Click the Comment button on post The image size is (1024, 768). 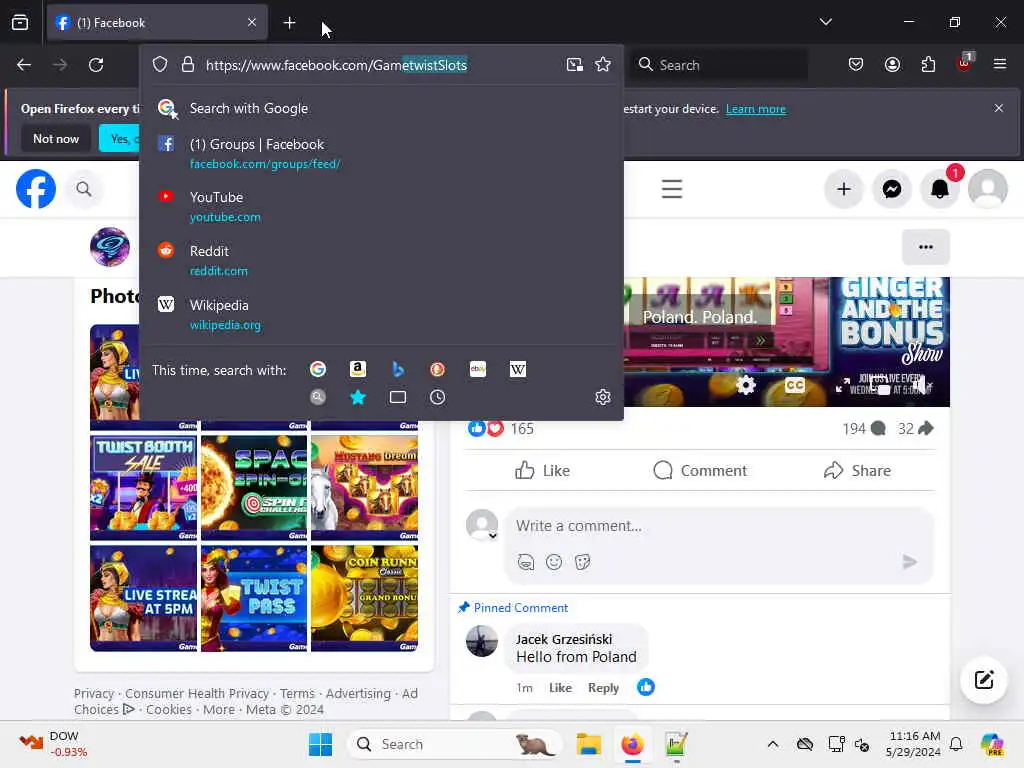700,470
